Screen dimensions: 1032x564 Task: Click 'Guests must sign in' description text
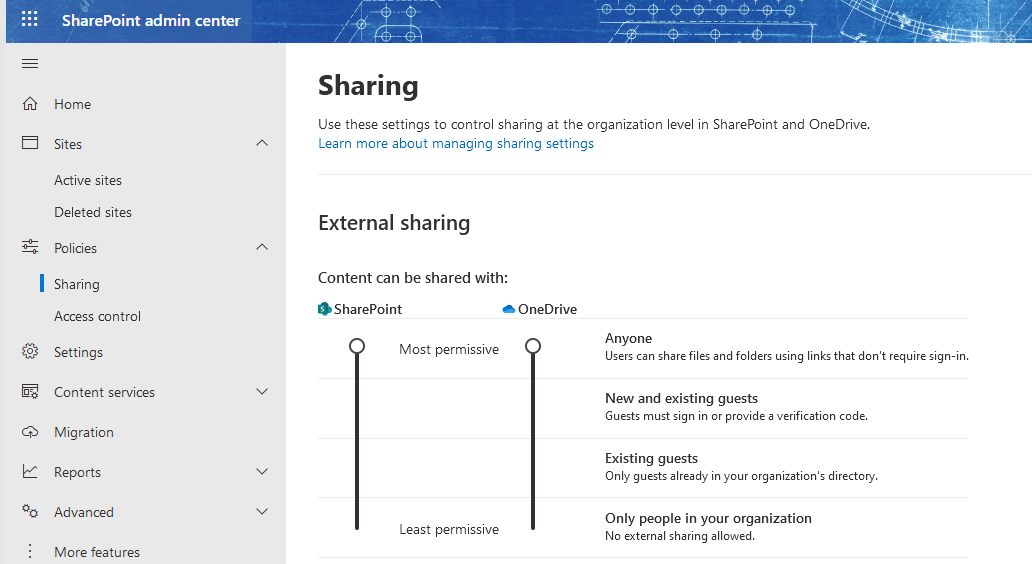click(x=736, y=416)
